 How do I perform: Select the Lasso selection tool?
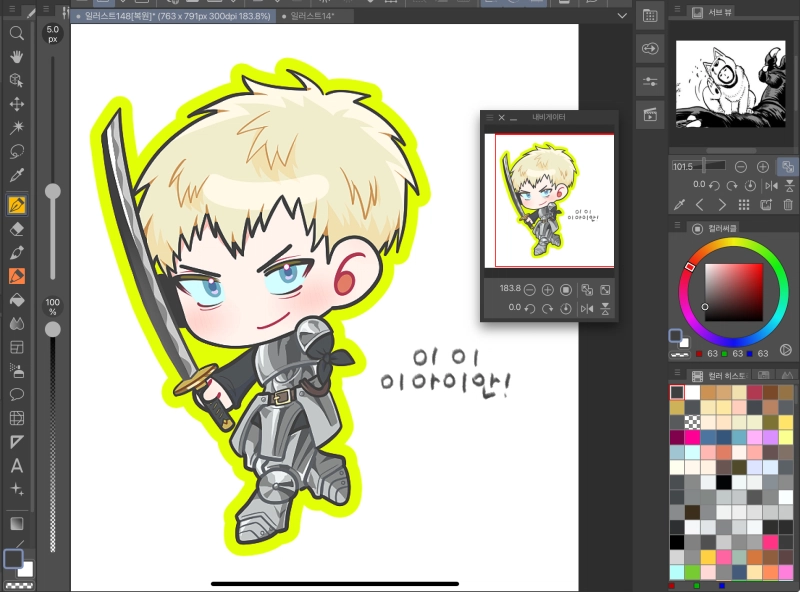[17, 152]
